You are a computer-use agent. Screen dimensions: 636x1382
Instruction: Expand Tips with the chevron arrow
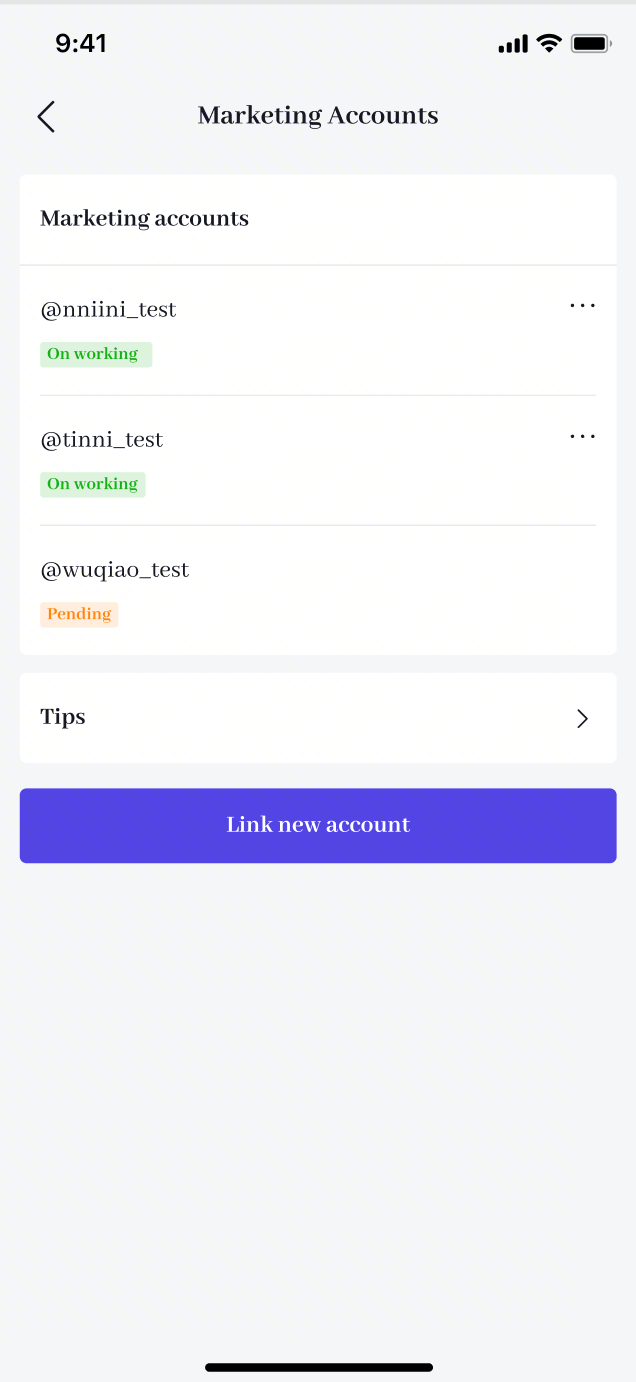coord(582,718)
